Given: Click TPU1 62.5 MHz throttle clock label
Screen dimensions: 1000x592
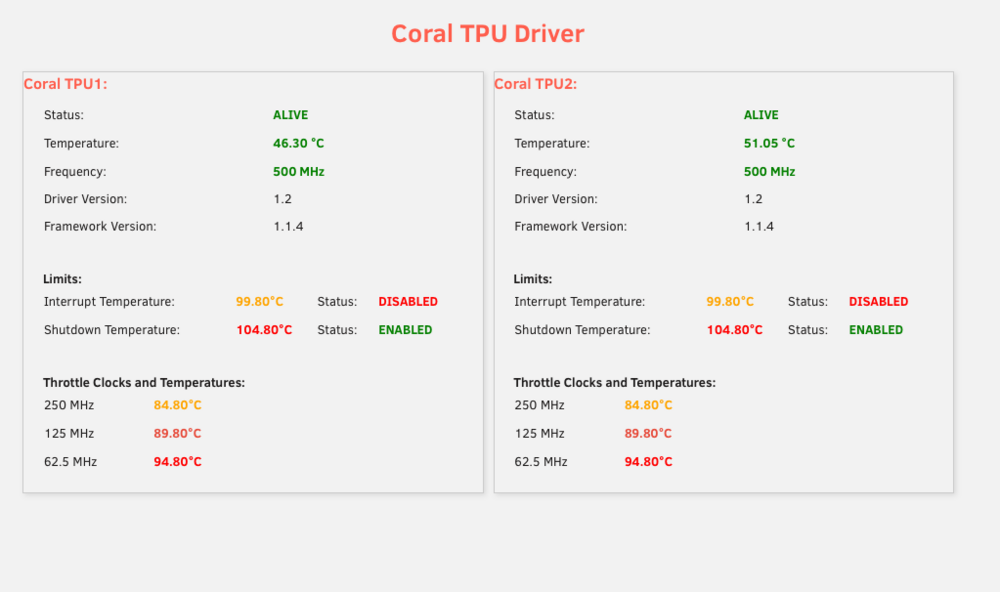Looking at the screenshot, I should [70, 462].
